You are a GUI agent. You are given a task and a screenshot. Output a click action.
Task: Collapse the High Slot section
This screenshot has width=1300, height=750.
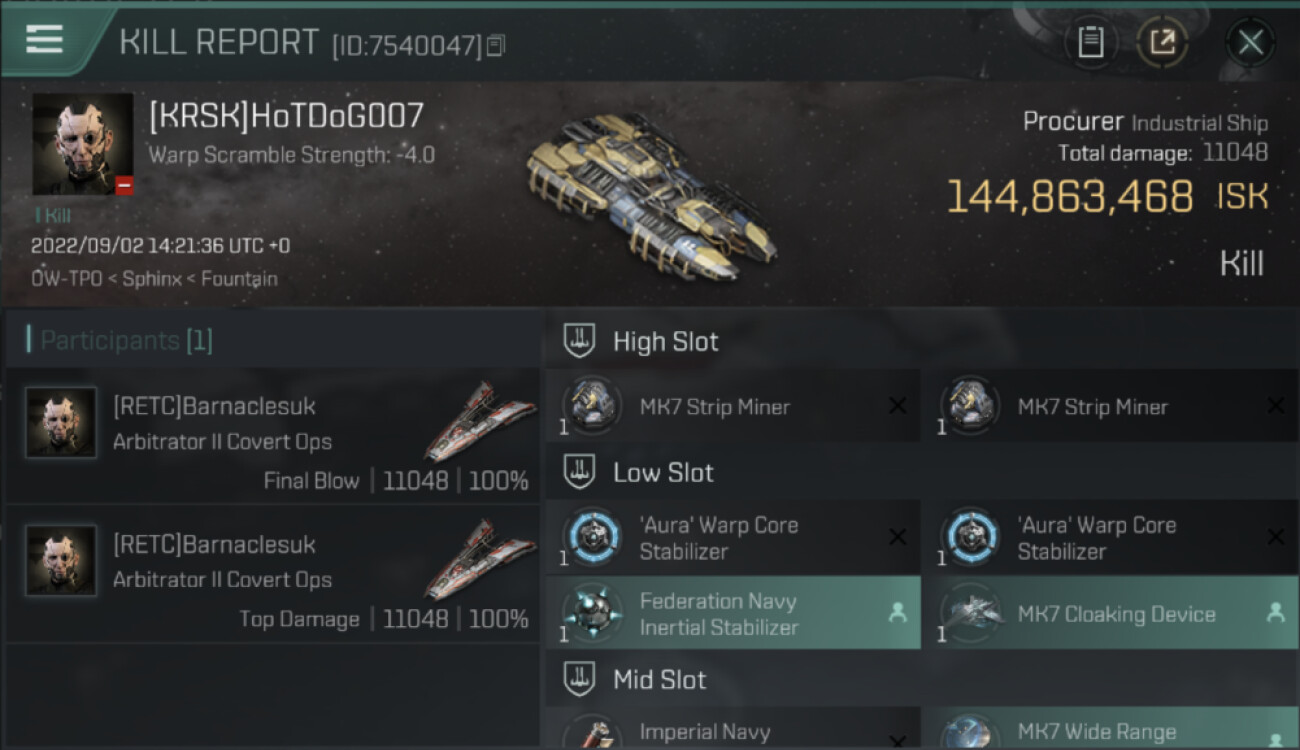[x=580, y=341]
